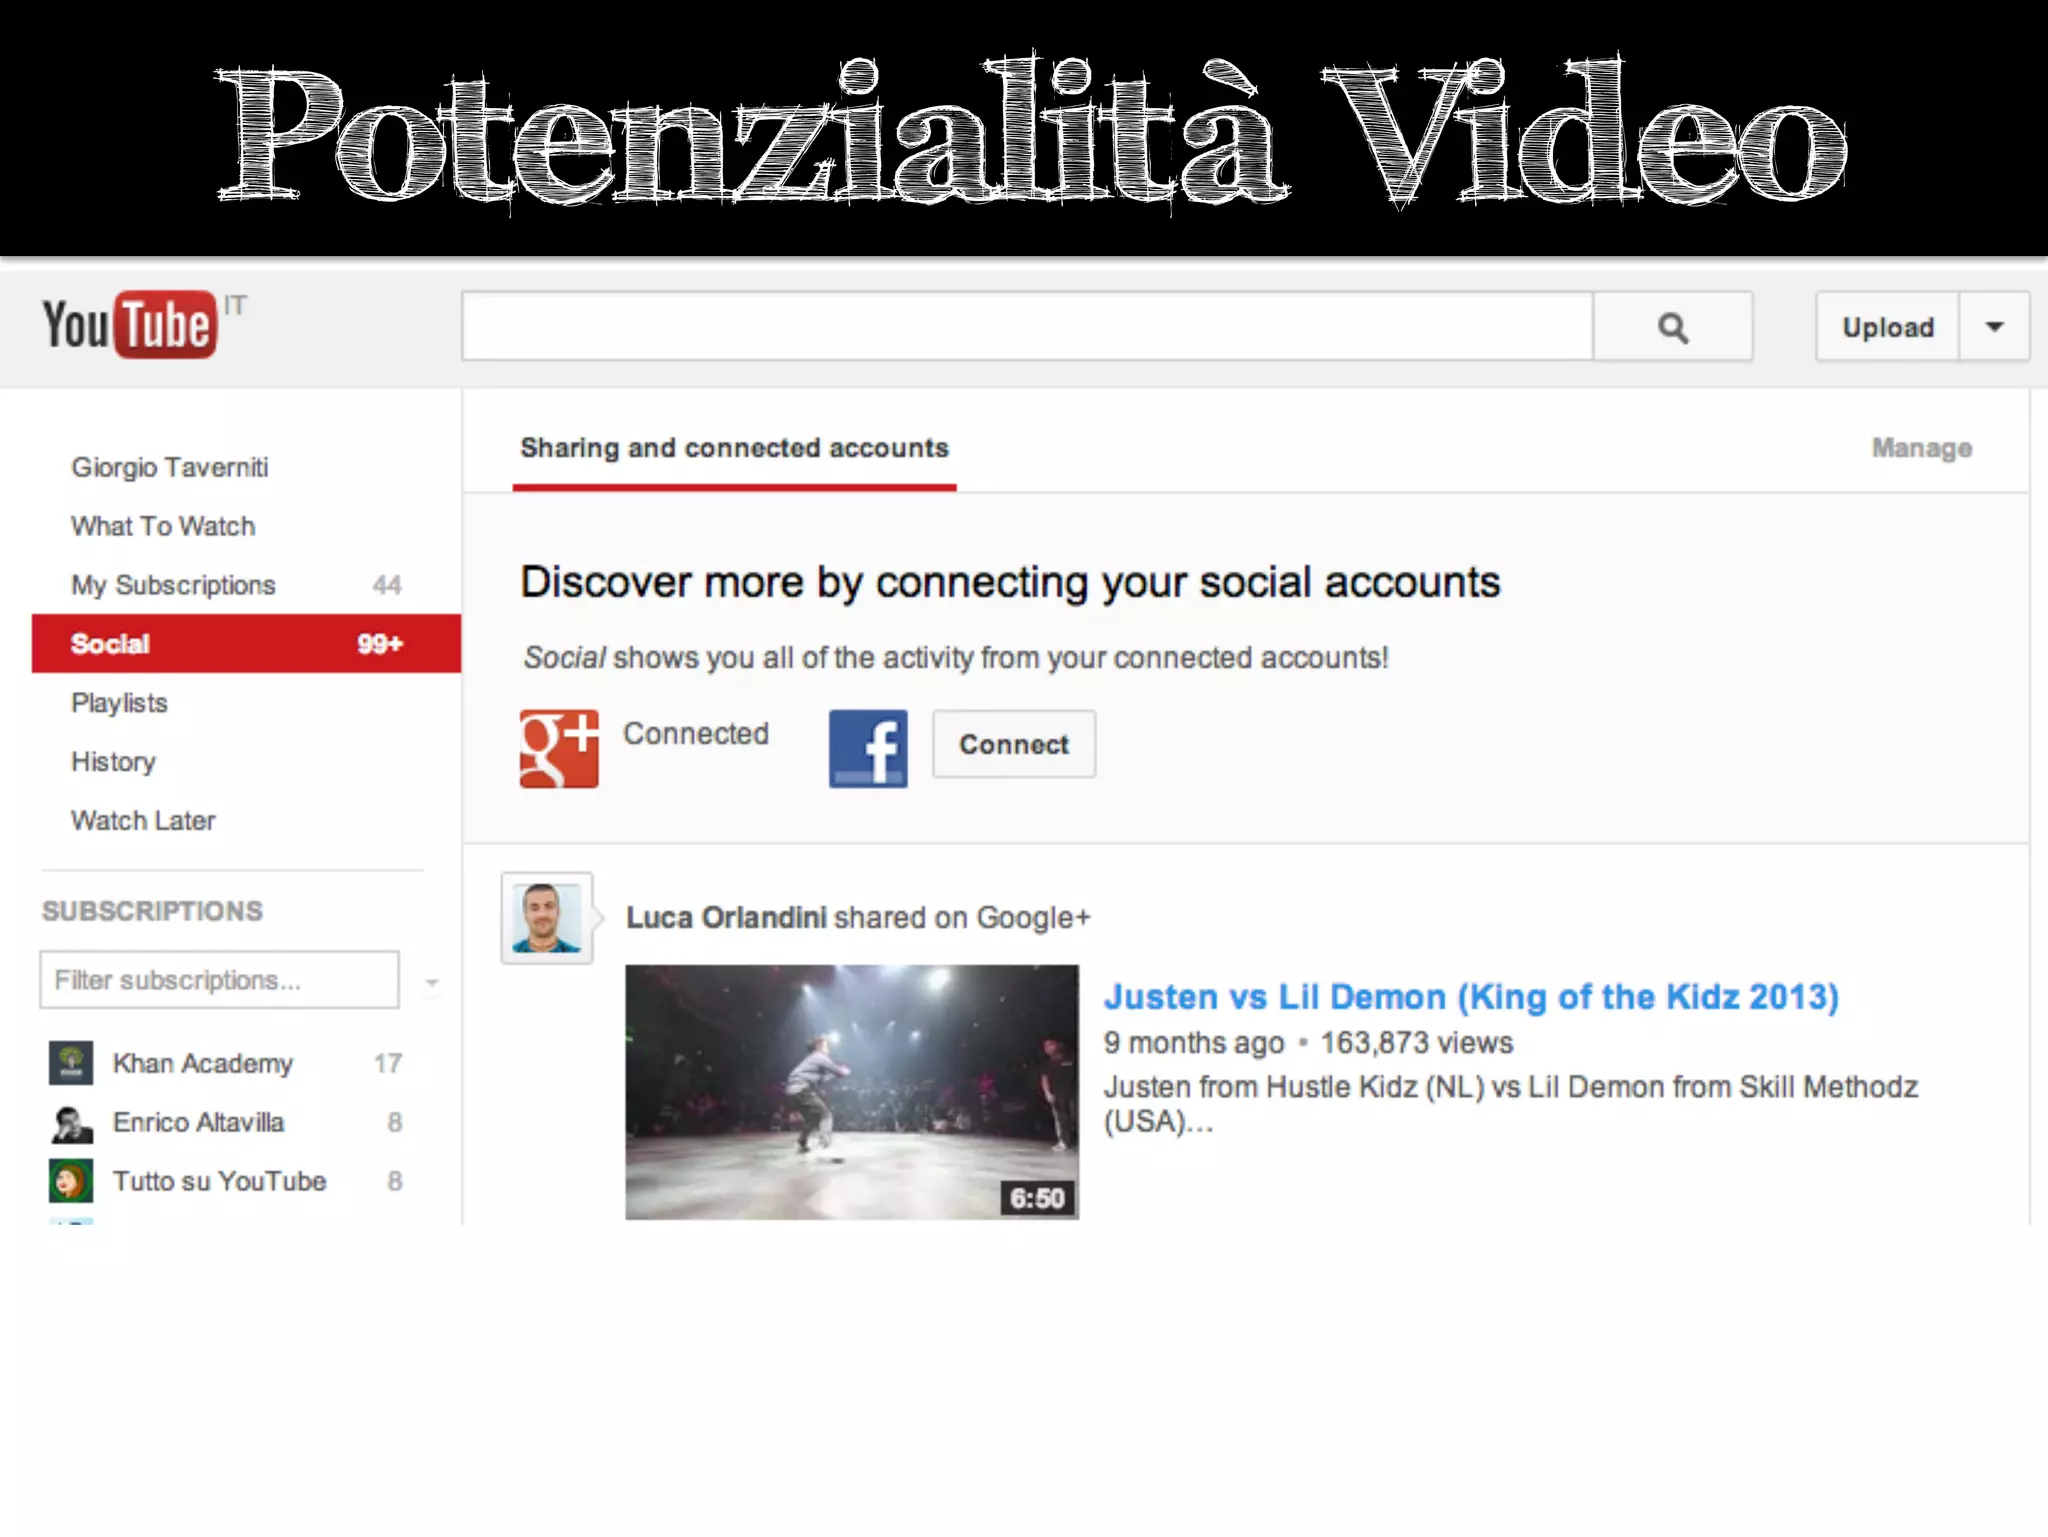Open Watch Later from the sidebar
The width and height of the screenshot is (2048, 1537).
[x=143, y=820]
